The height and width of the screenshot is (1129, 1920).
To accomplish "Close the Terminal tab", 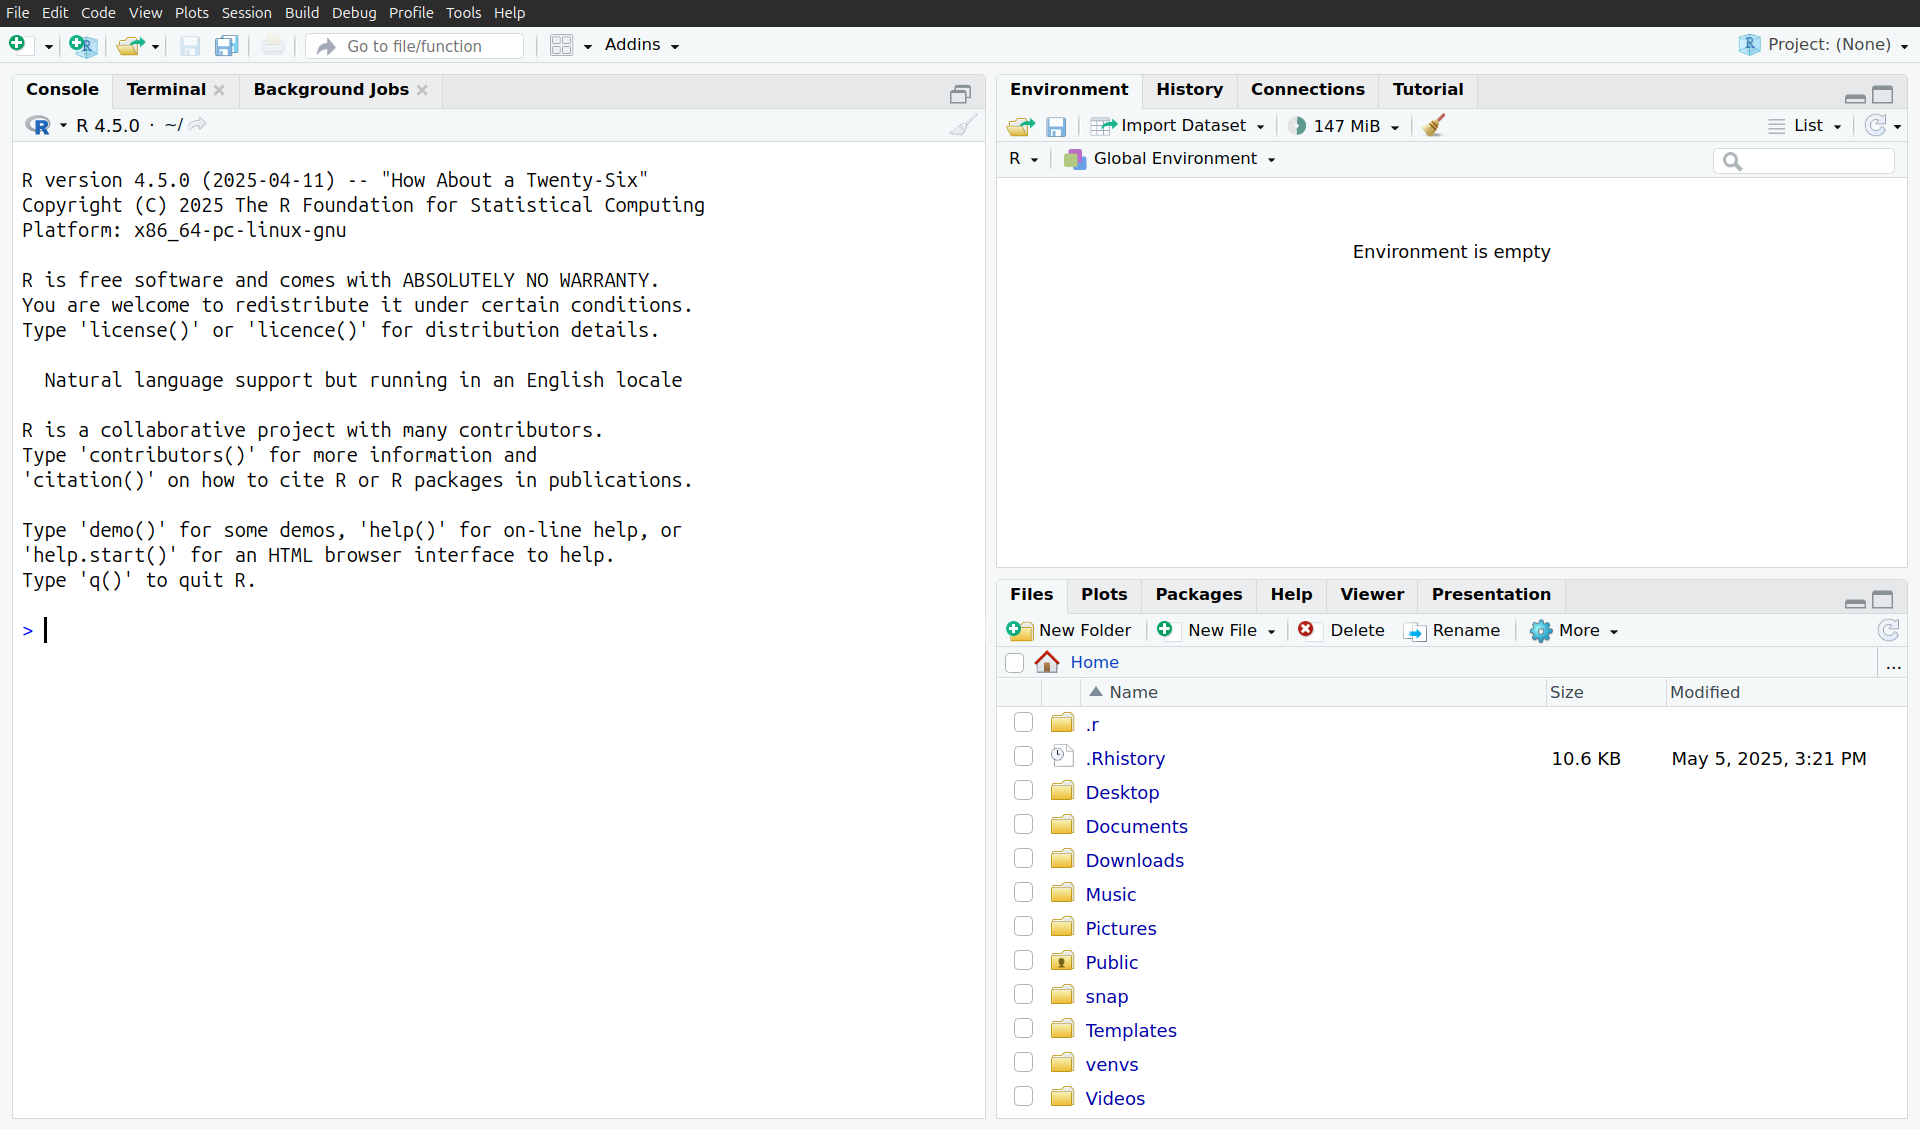I will pos(219,90).
